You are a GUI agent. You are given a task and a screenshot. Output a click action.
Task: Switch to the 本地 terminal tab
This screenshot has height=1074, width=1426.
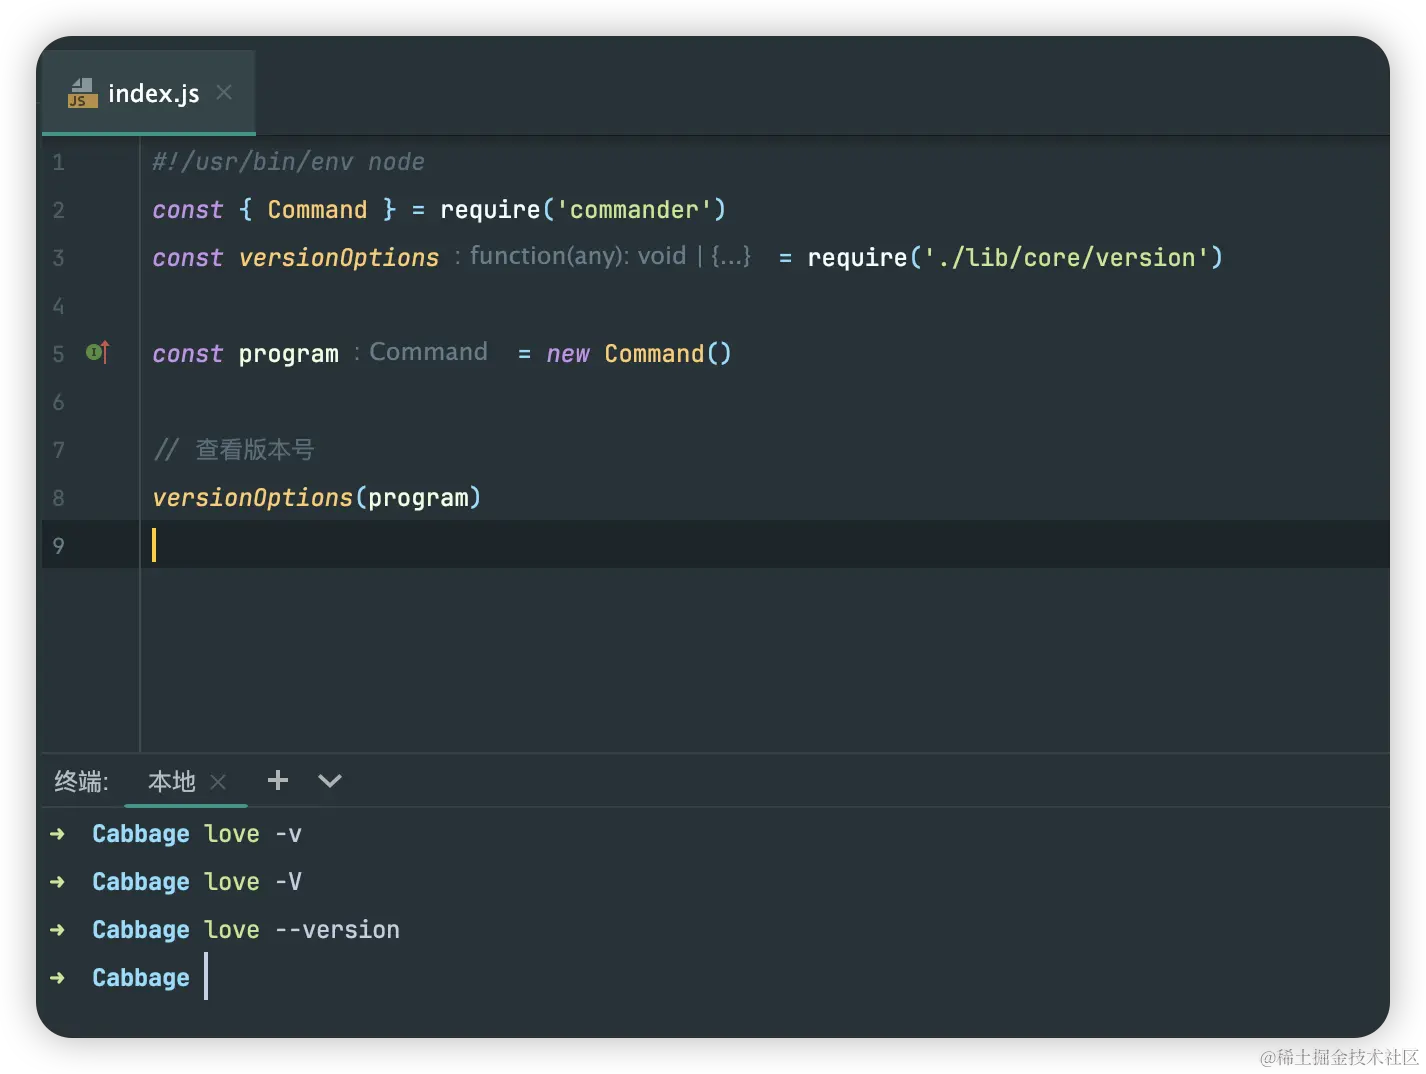(171, 781)
